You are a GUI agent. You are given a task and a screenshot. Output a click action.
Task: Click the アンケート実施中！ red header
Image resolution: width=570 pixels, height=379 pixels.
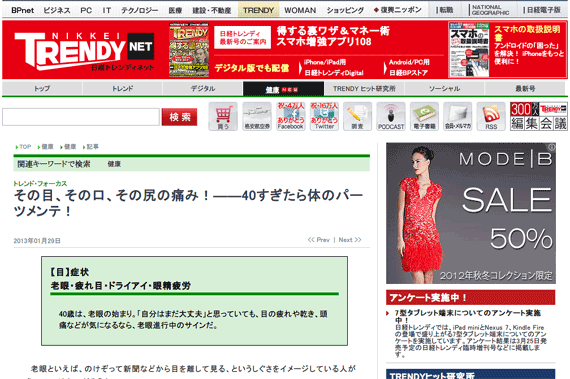470,297
